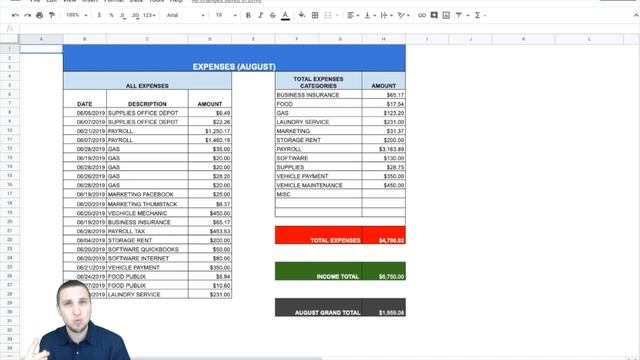Toggle italic formatting
The image size is (640, 360).
260,15
